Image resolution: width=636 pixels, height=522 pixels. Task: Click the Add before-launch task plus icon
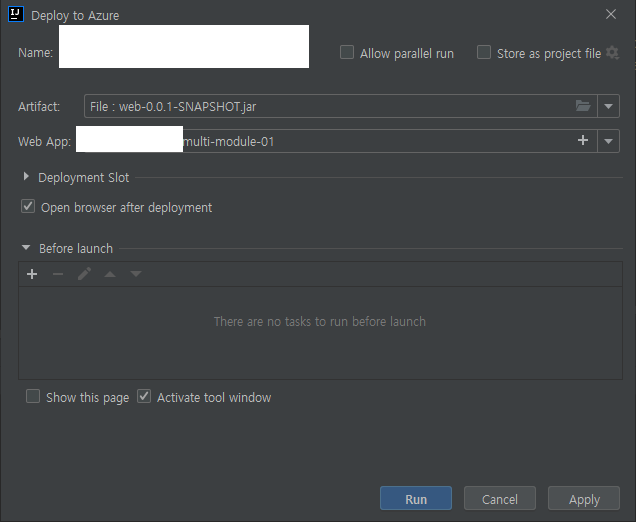tap(32, 274)
